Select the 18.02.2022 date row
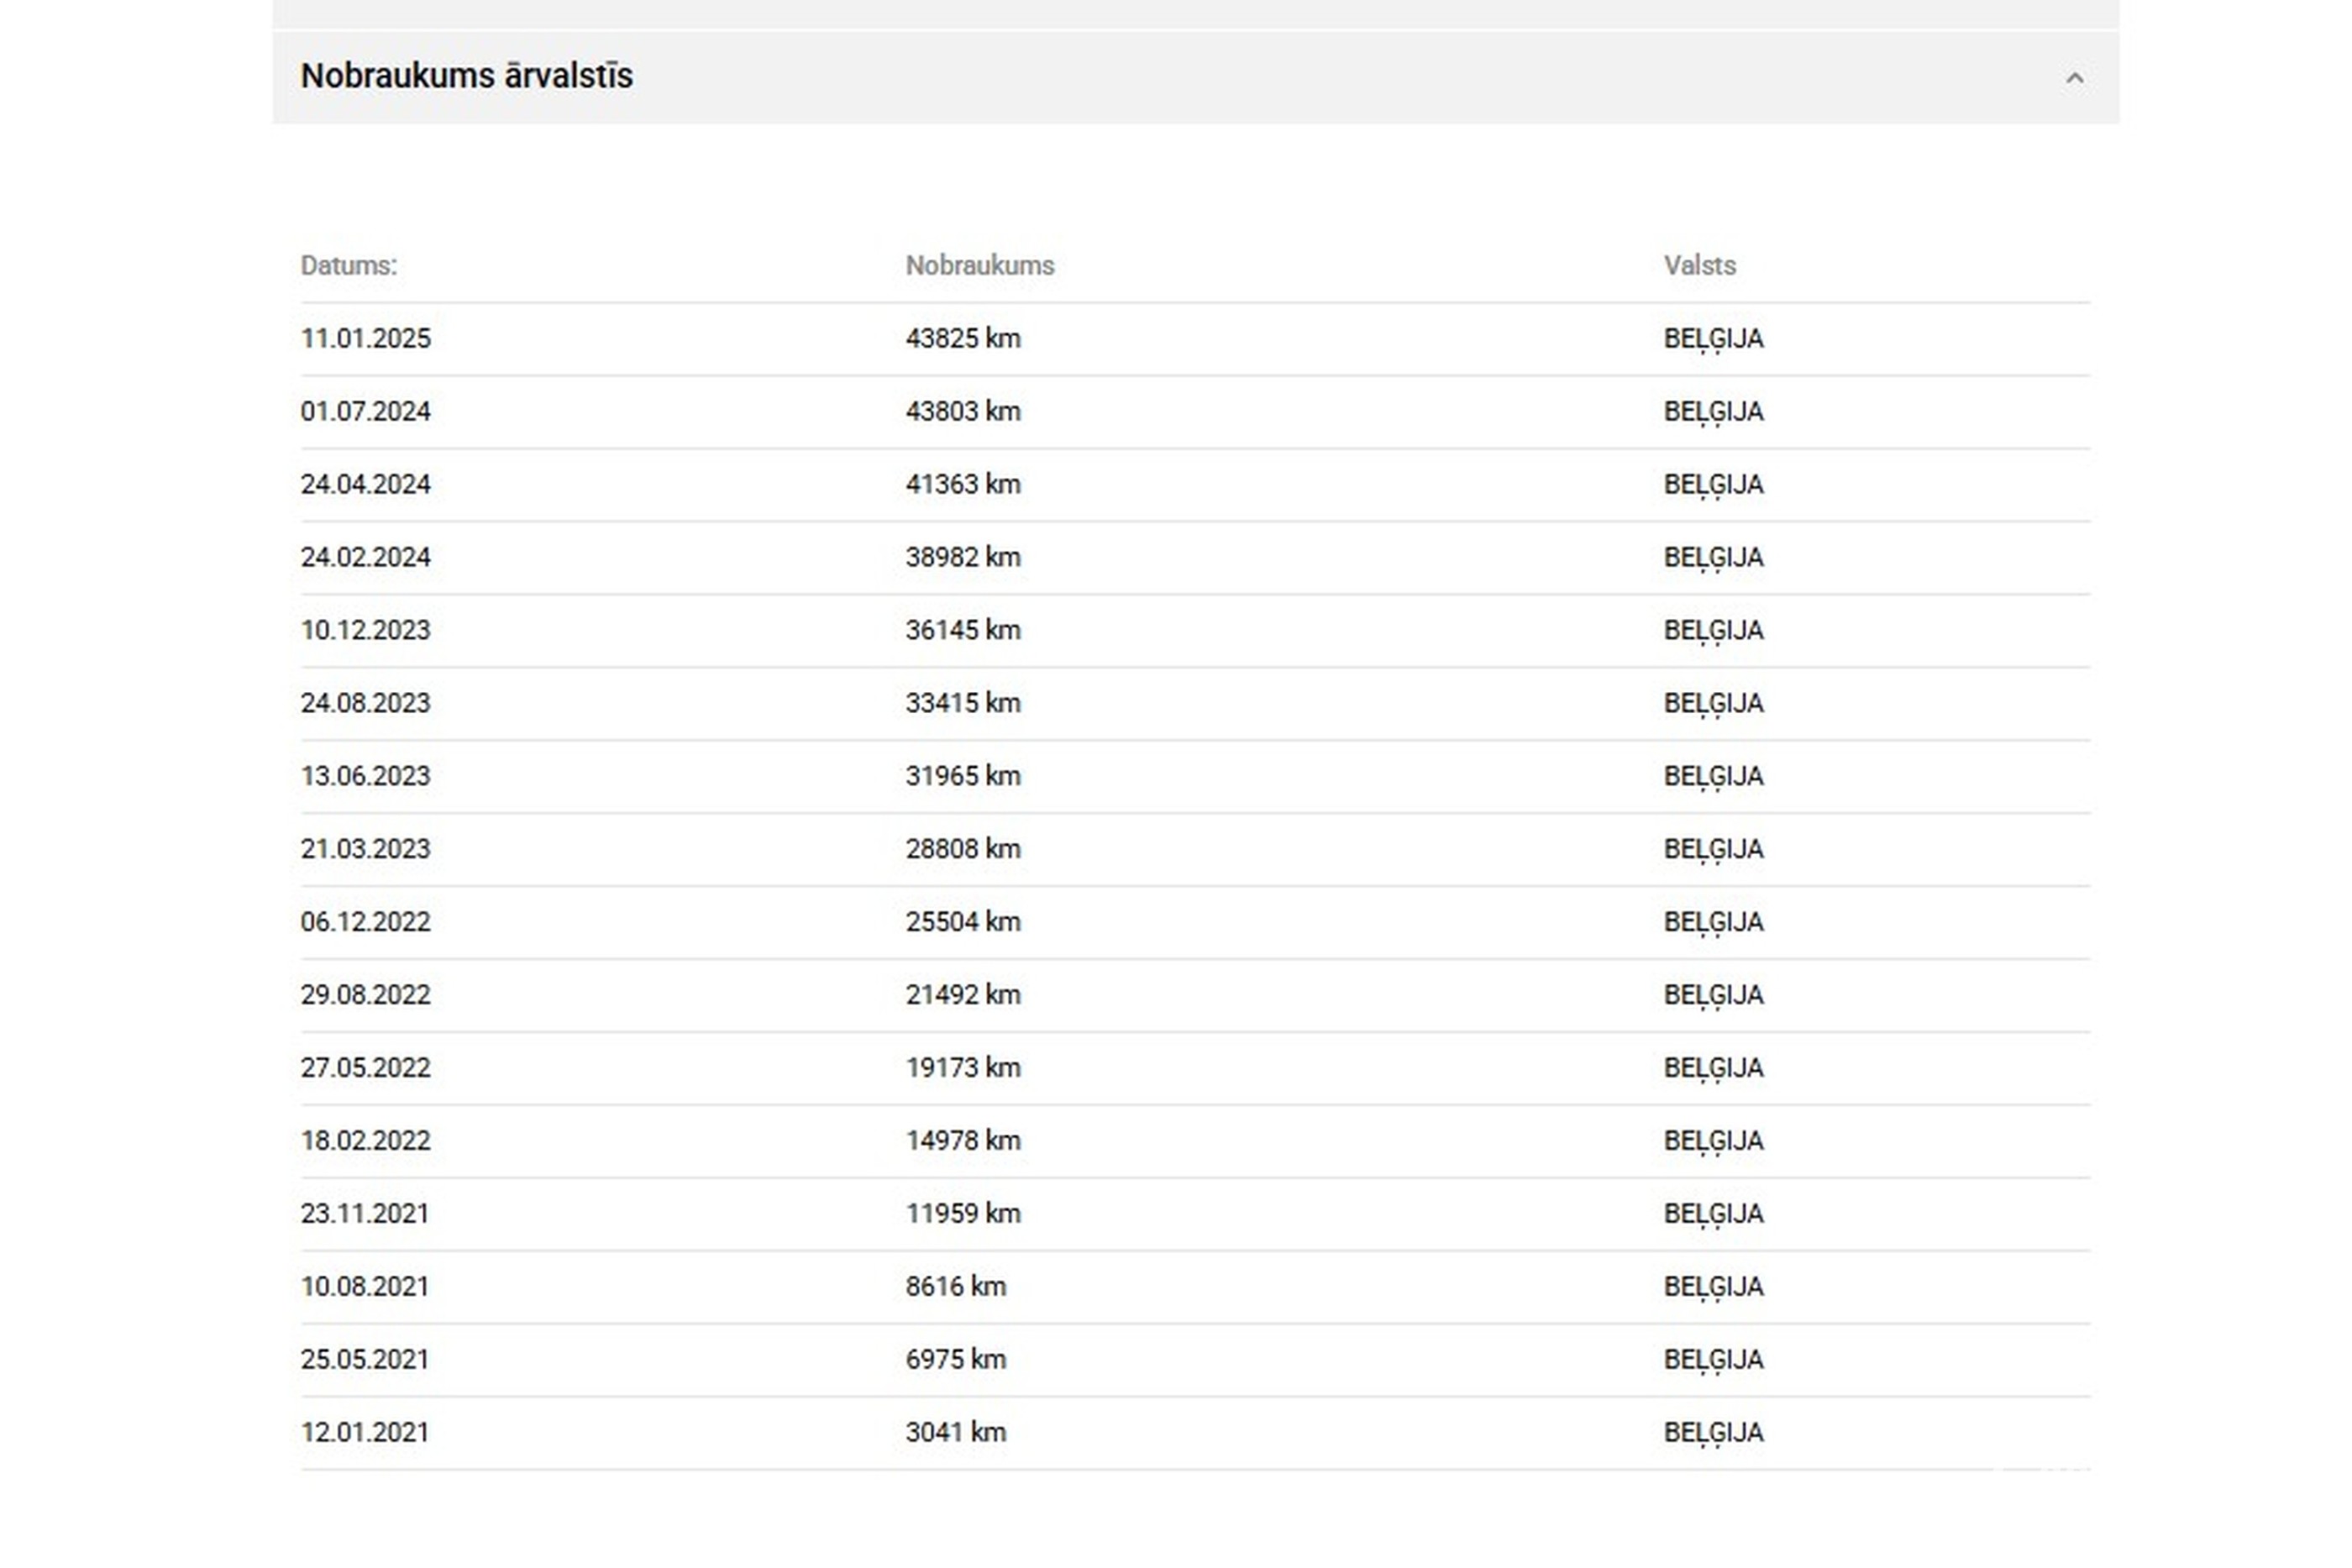The height and width of the screenshot is (1568, 2352). [x=365, y=1141]
